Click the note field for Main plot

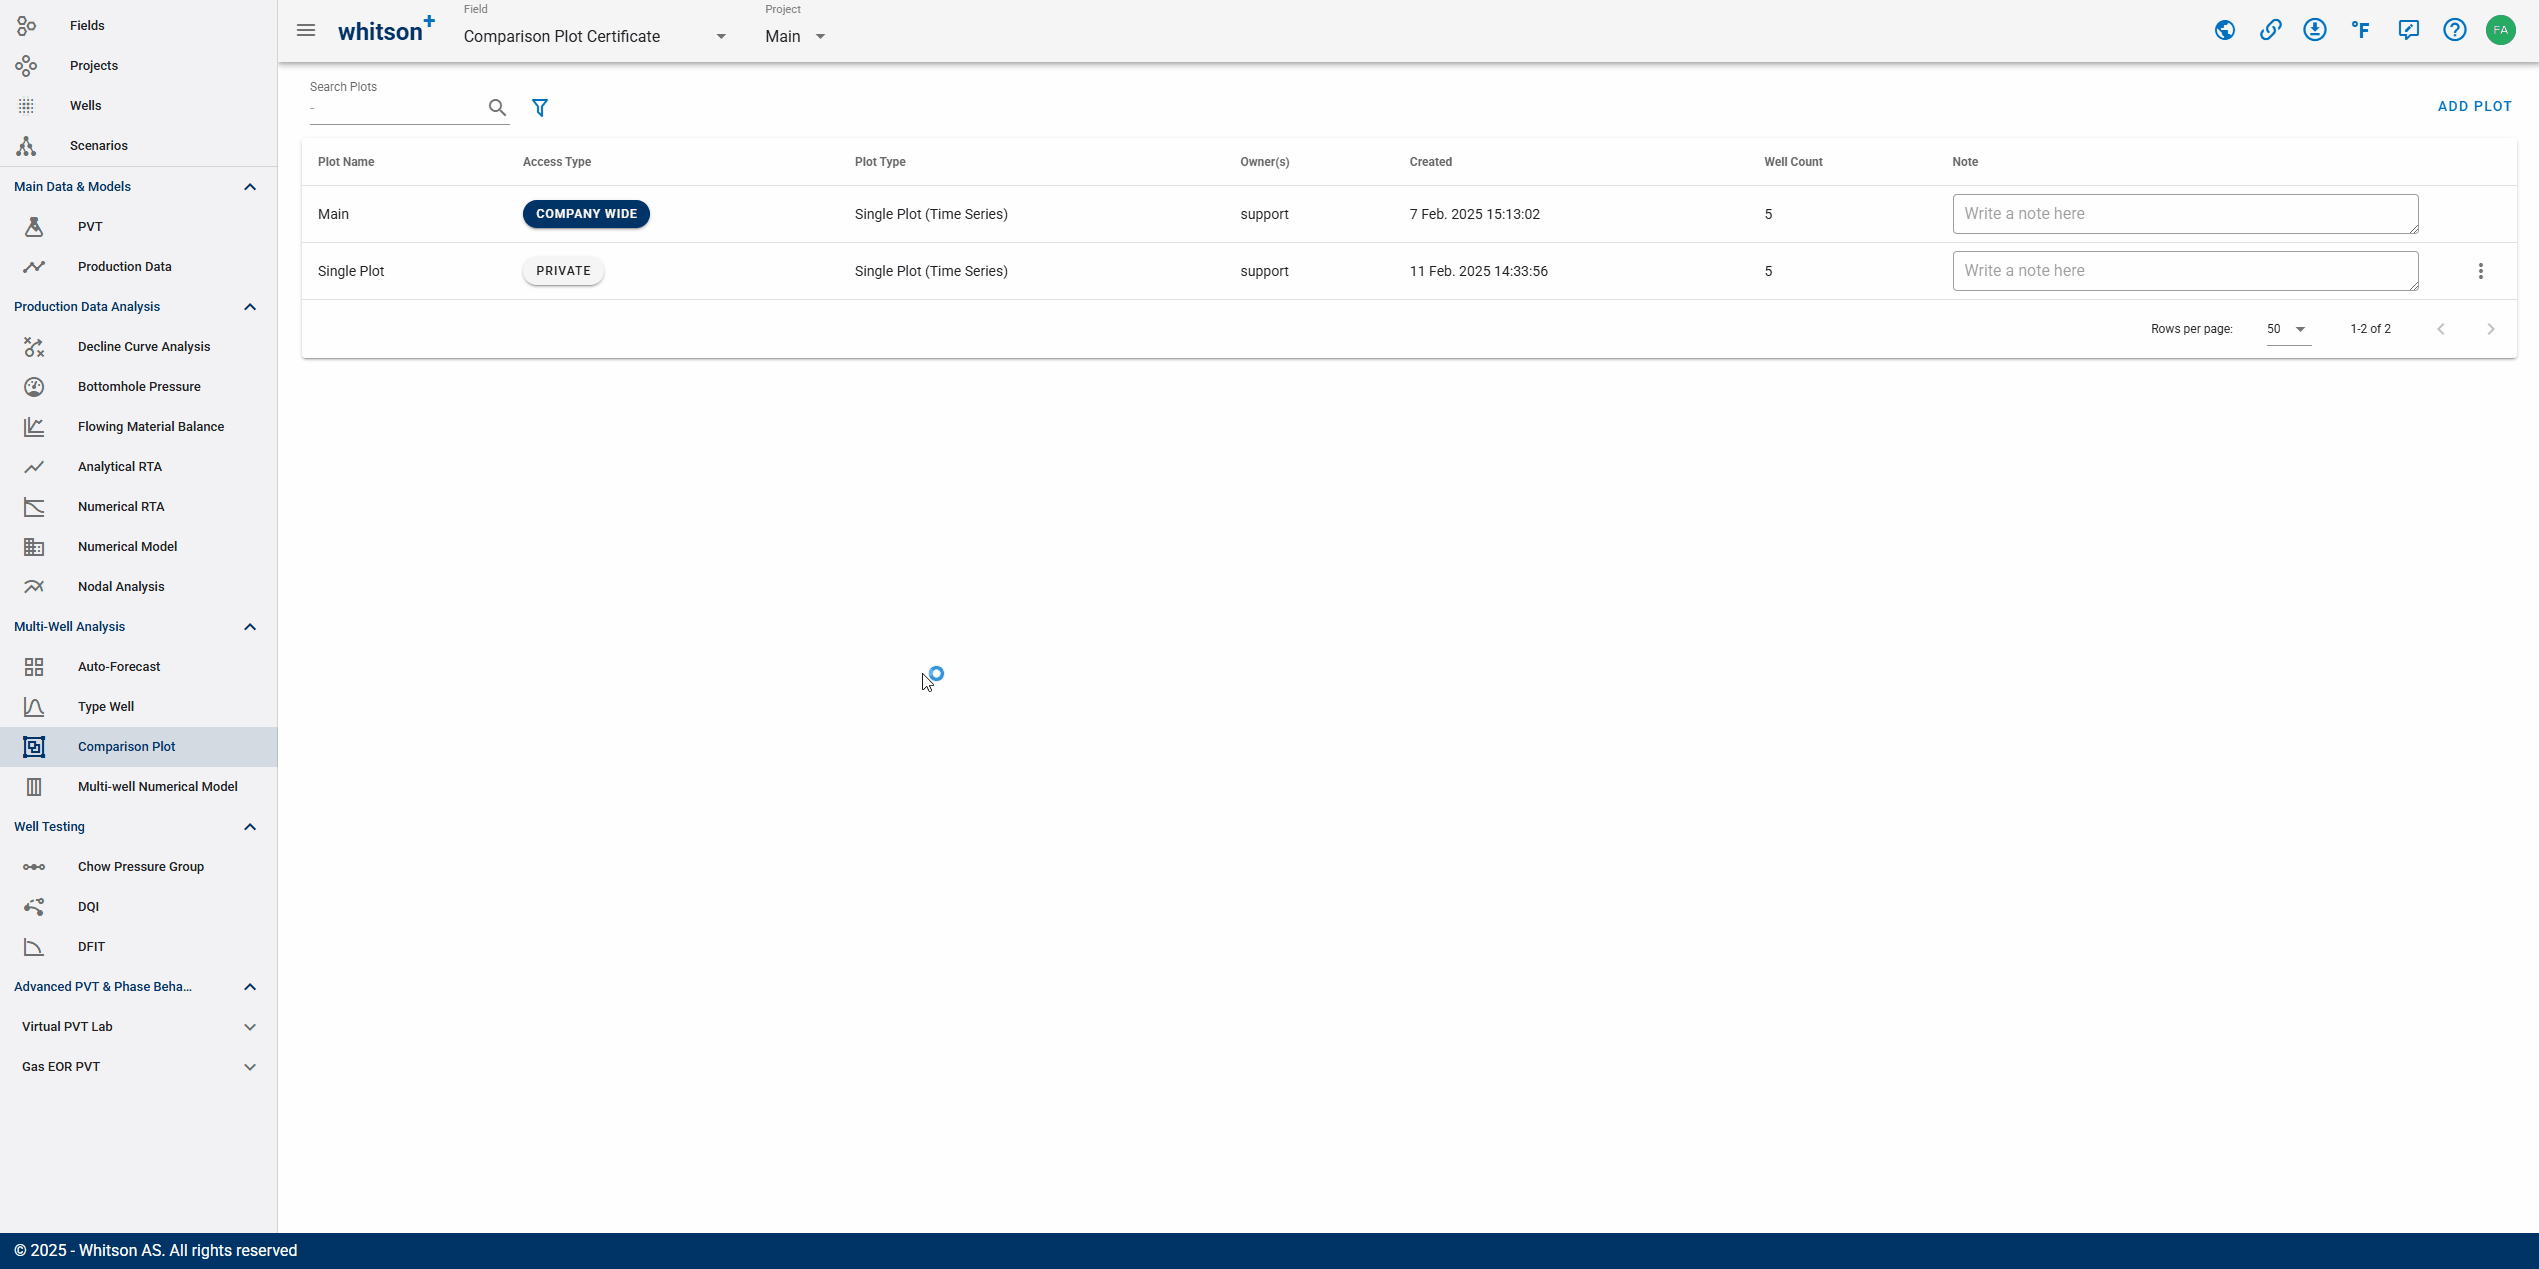point(2185,214)
